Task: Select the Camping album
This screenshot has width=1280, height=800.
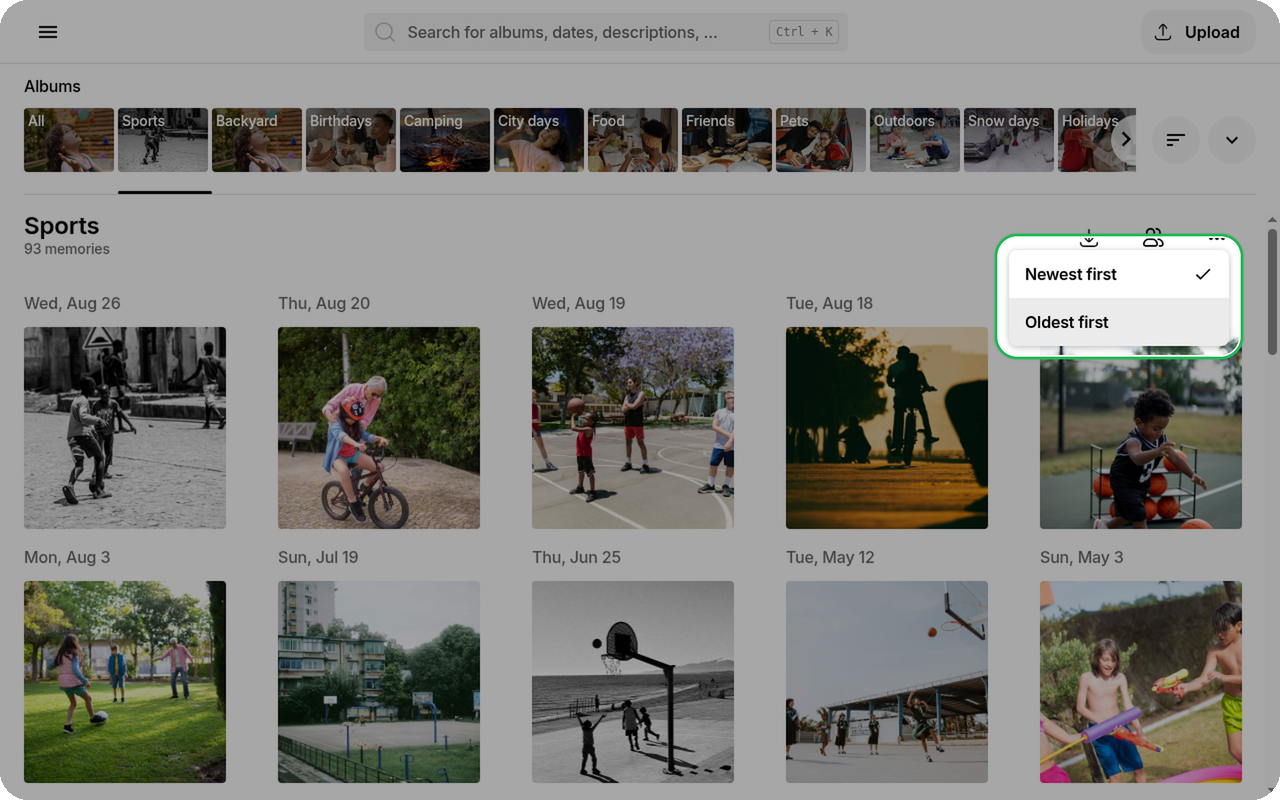Action: point(445,140)
